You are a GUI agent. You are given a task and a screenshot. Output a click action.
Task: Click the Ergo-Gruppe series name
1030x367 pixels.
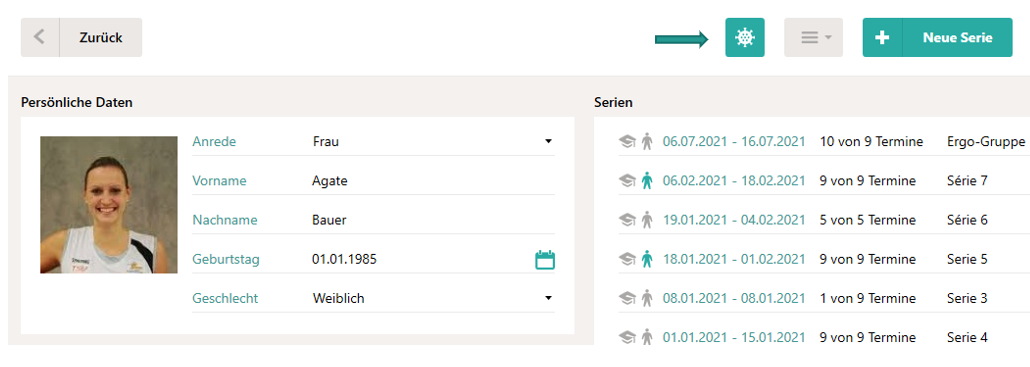pyautogui.click(x=986, y=141)
